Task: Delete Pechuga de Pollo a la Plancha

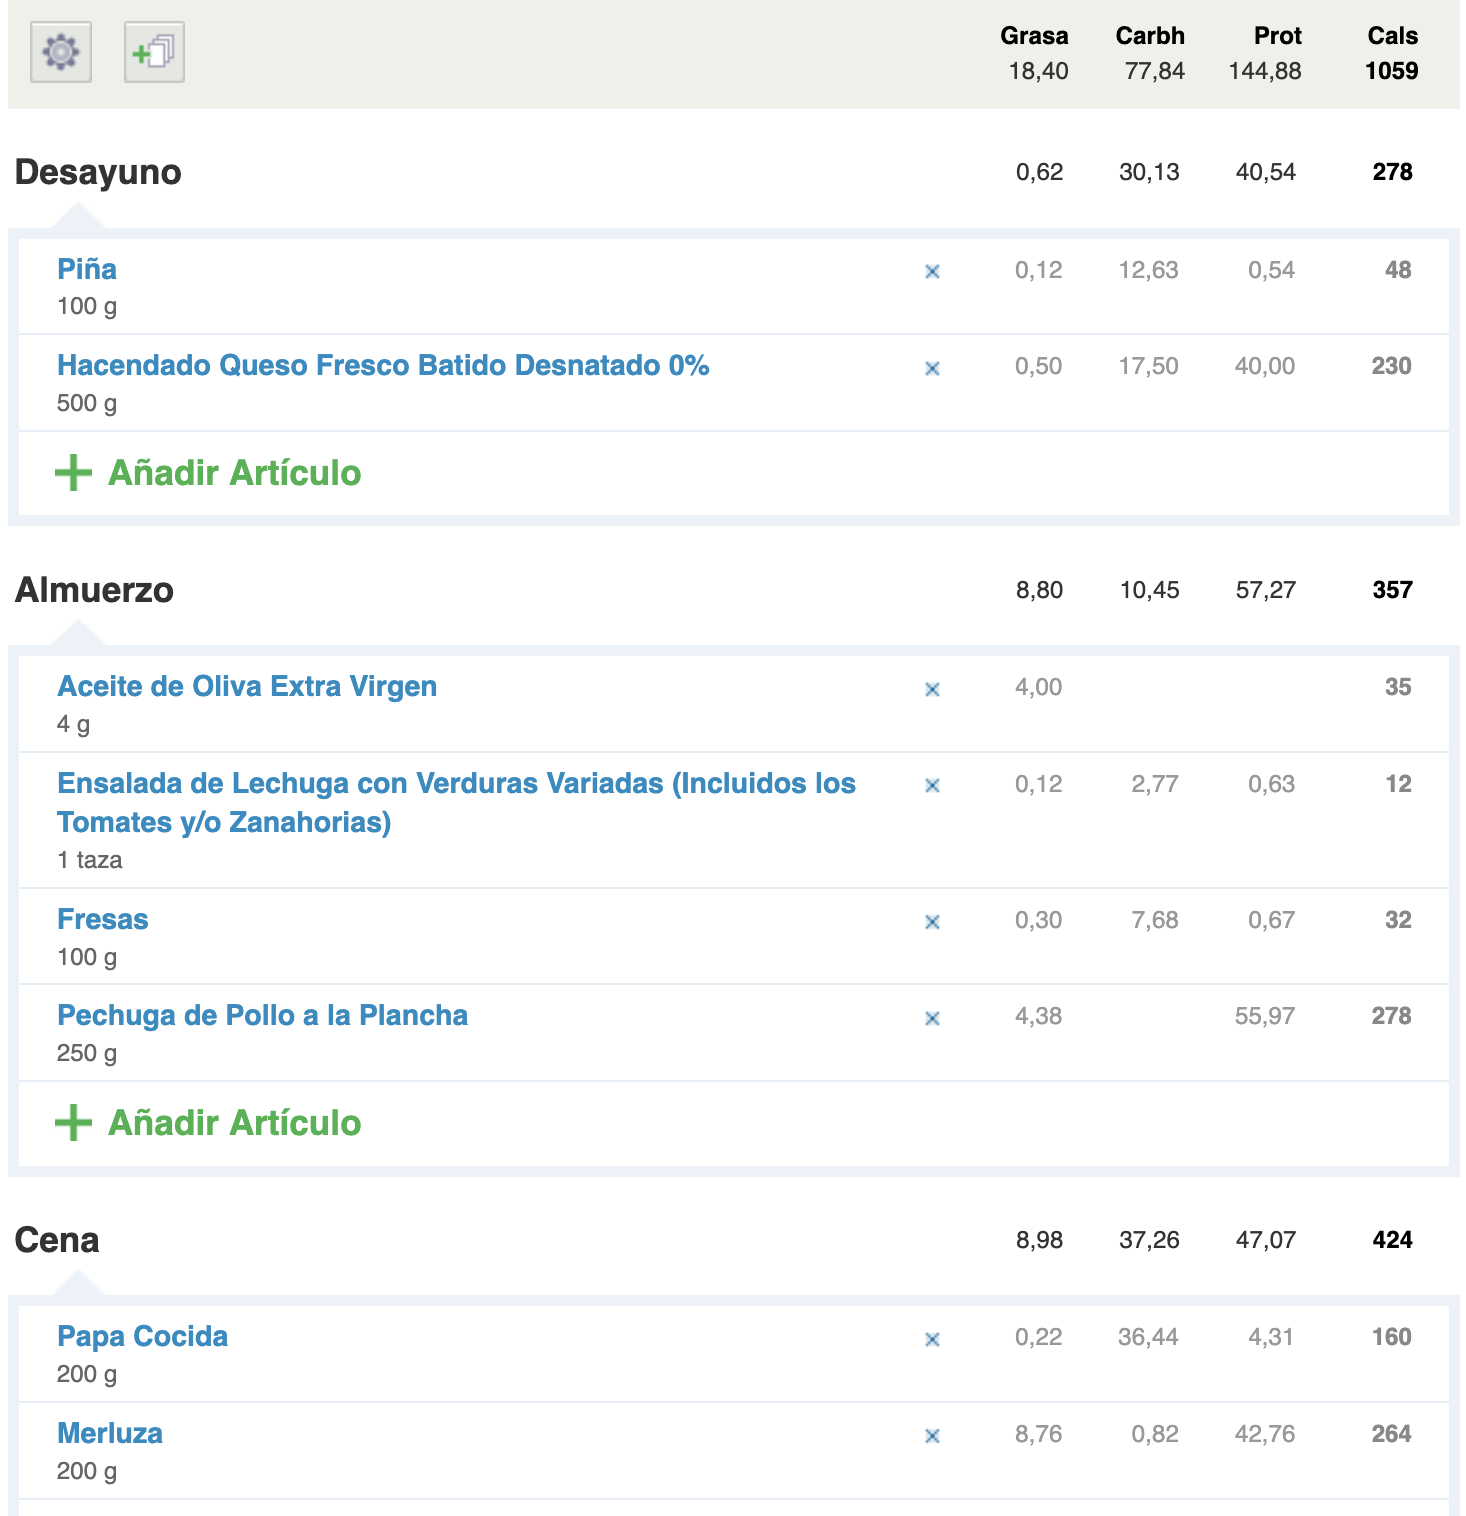Action: click(x=932, y=1019)
